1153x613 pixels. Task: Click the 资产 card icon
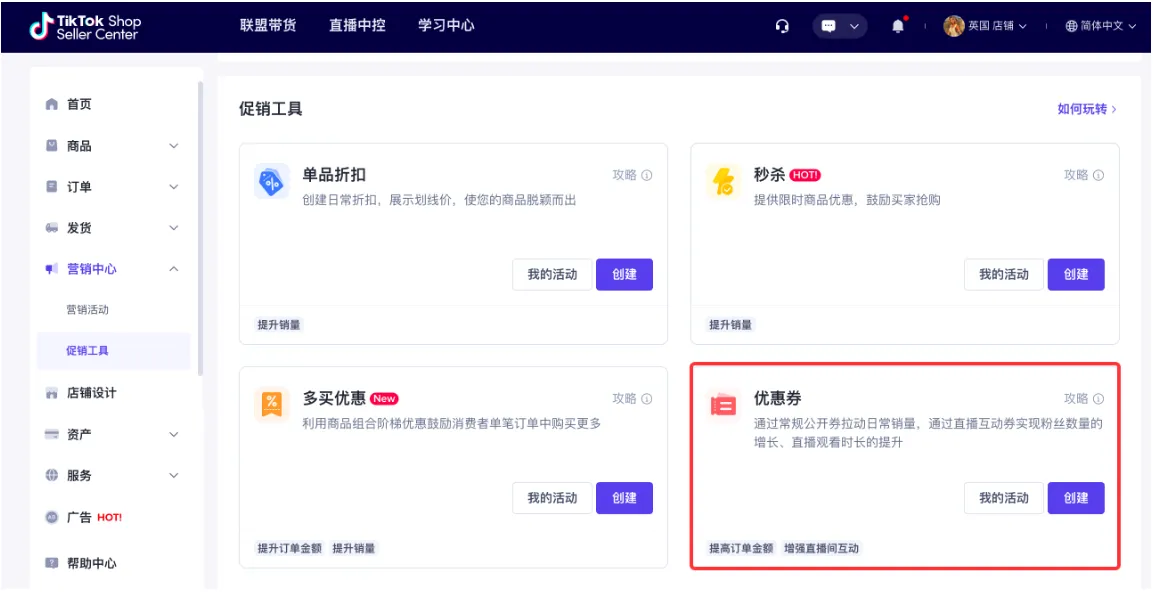point(51,434)
